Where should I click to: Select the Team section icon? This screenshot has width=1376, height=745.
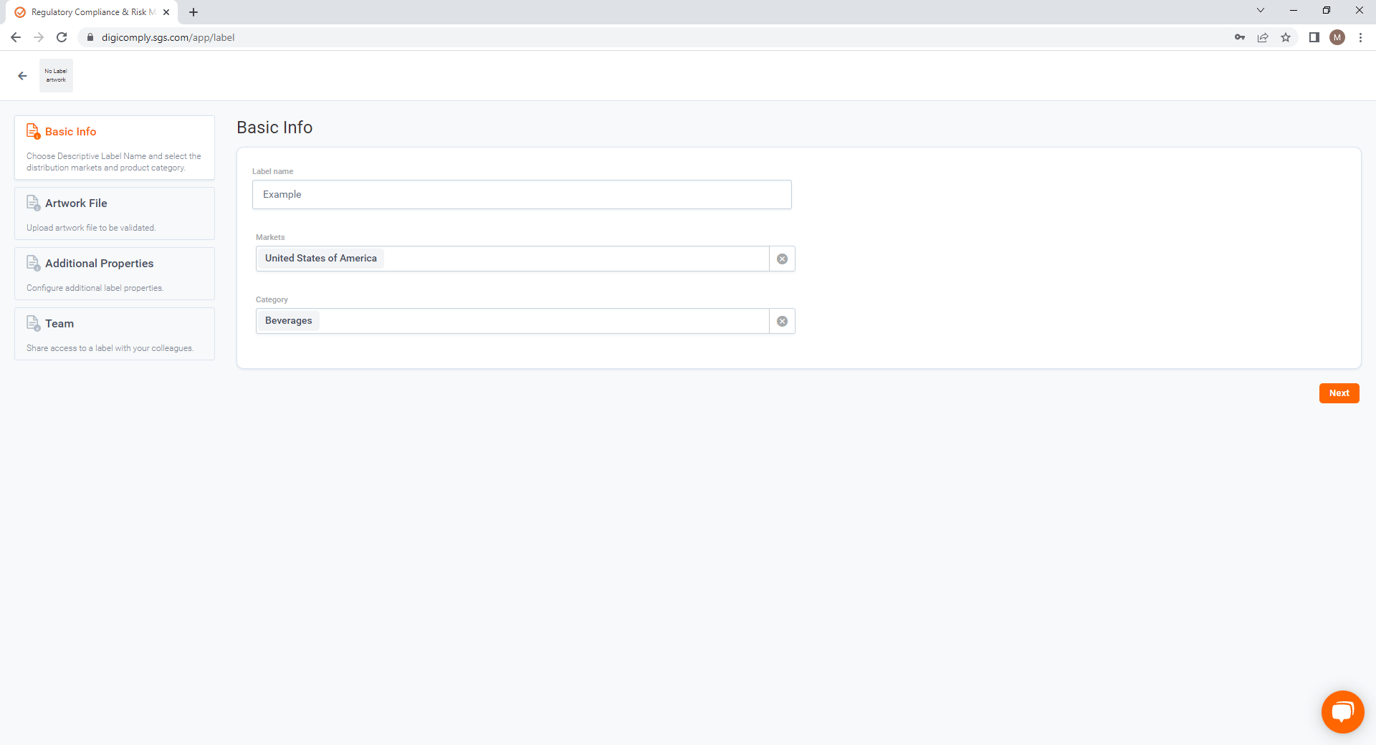point(31,322)
